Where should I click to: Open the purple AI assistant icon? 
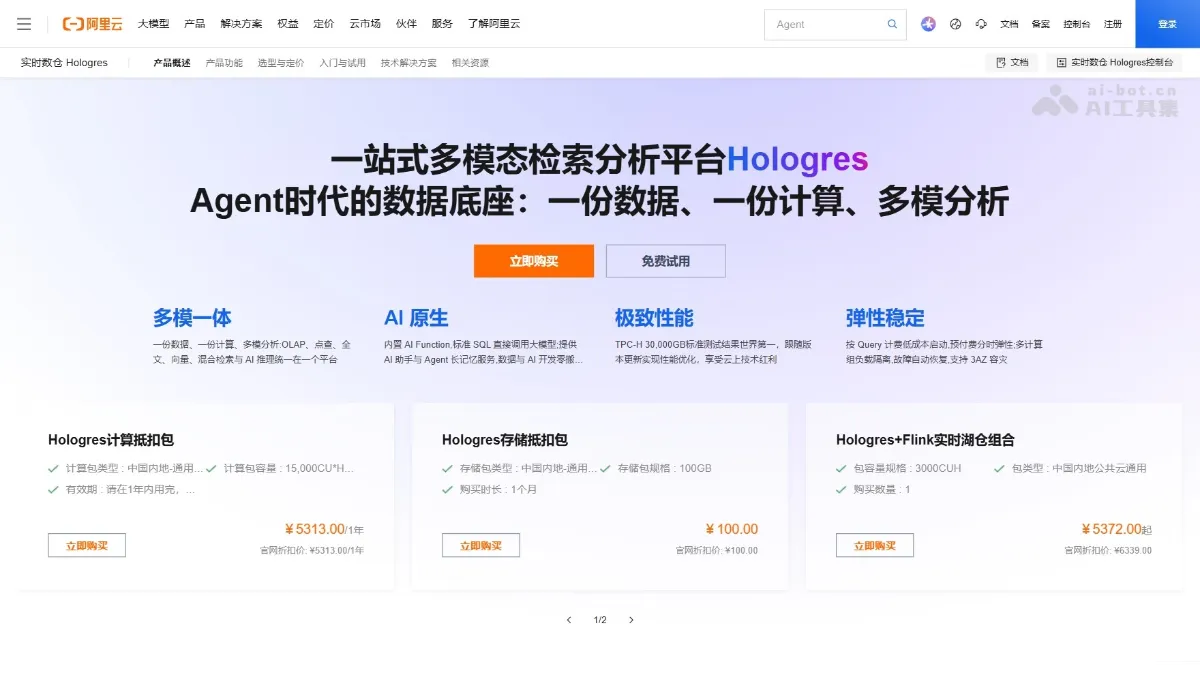pos(928,24)
